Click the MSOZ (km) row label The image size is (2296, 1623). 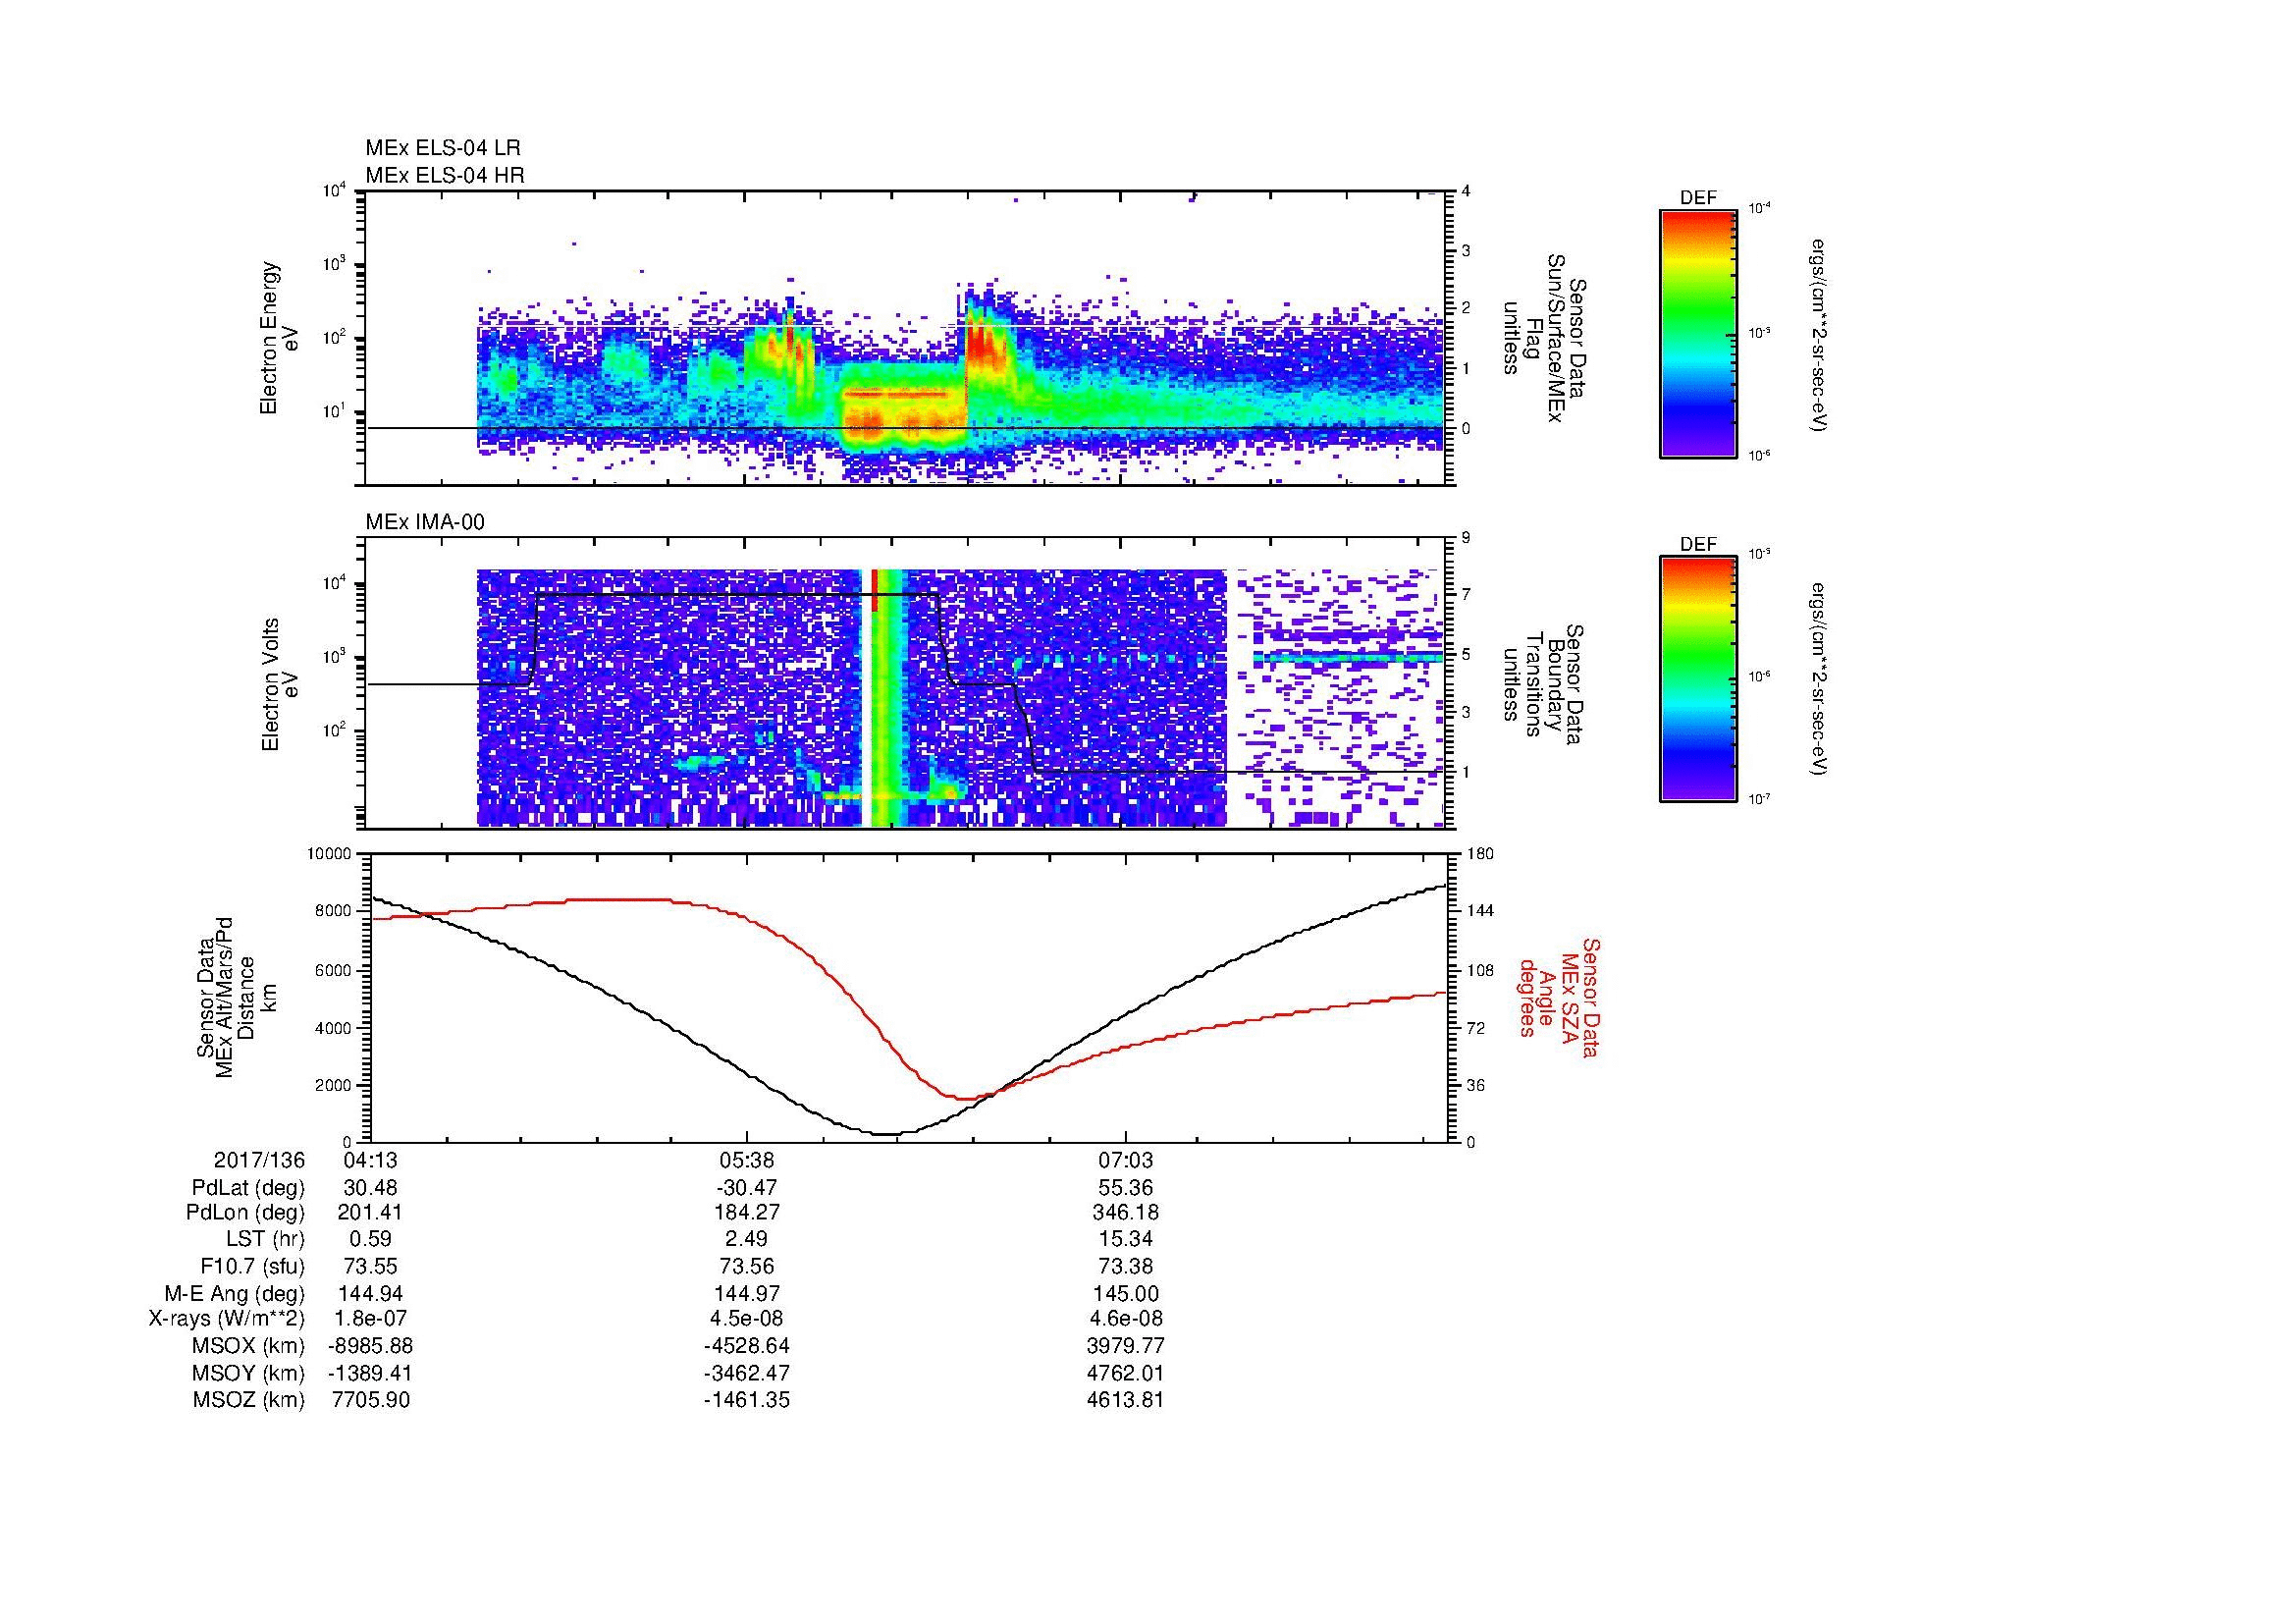[x=248, y=1400]
